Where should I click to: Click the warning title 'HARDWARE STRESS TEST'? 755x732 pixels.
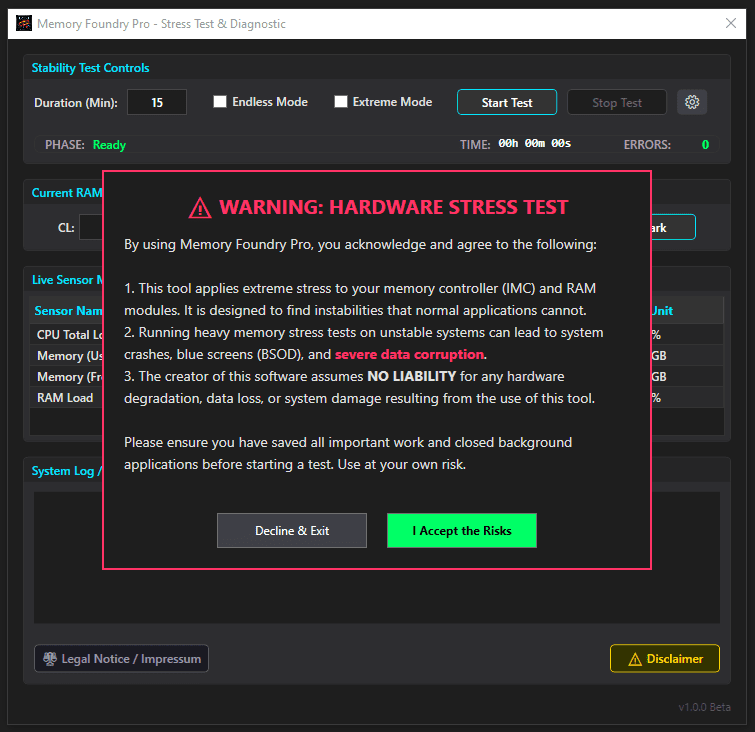tap(448, 207)
